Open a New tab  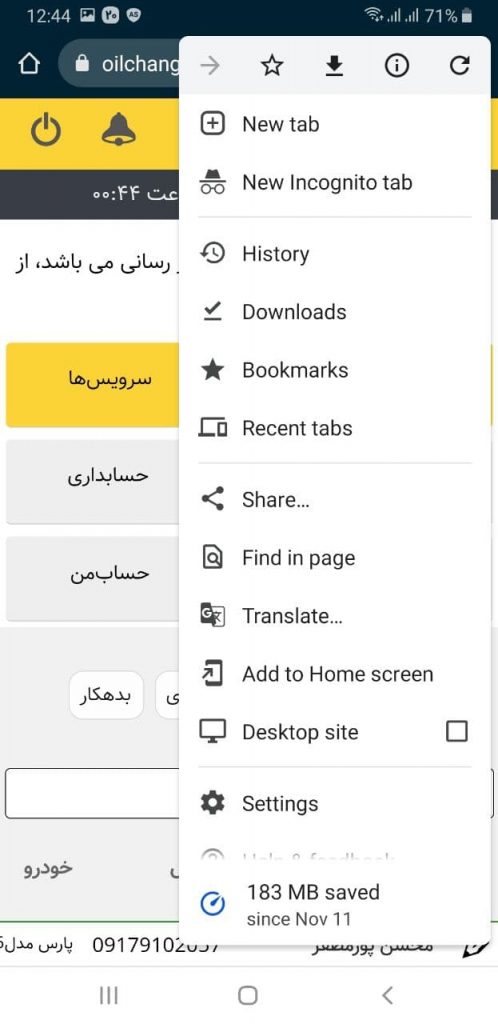(x=334, y=124)
